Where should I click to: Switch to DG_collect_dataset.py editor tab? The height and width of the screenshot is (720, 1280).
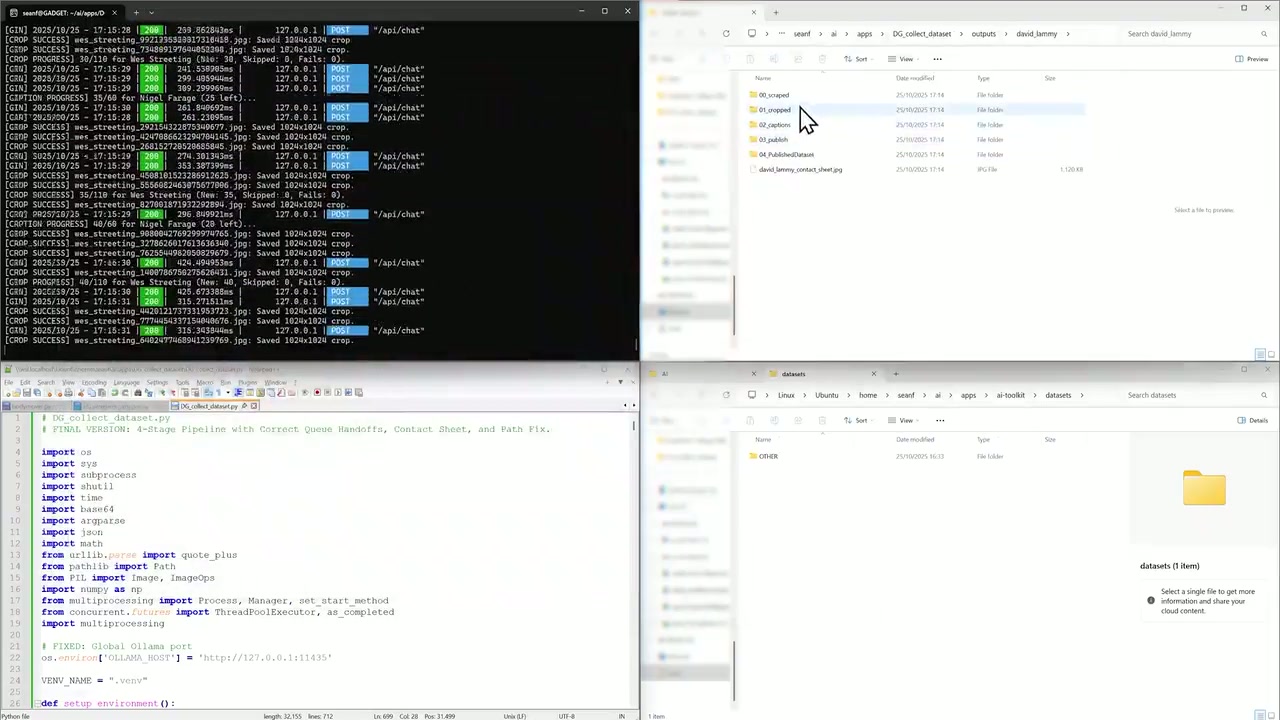(209, 406)
